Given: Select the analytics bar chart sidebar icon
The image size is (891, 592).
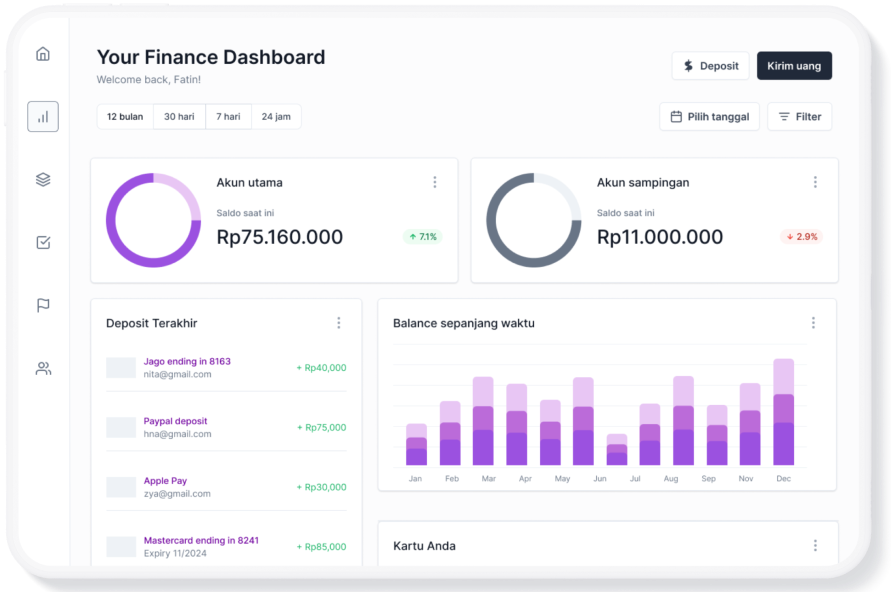Looking at the screenshot, I should click(42, 117).
